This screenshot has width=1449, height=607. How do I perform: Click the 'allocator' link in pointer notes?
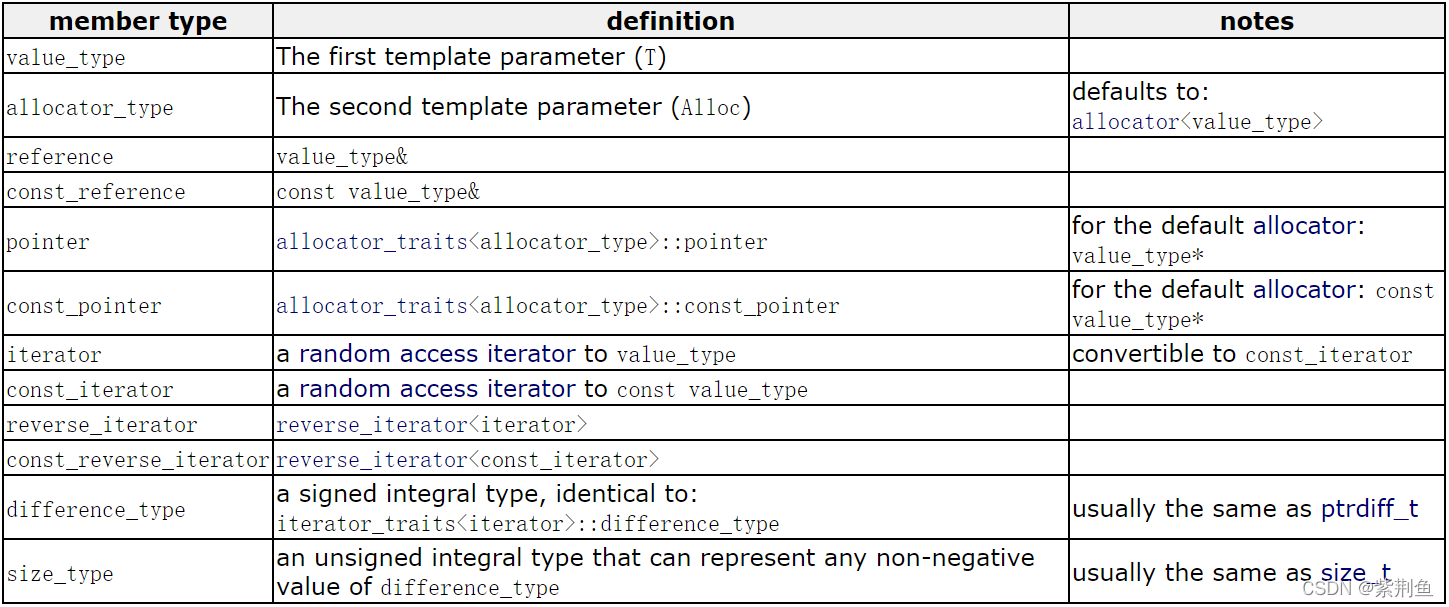[1305, 226]
